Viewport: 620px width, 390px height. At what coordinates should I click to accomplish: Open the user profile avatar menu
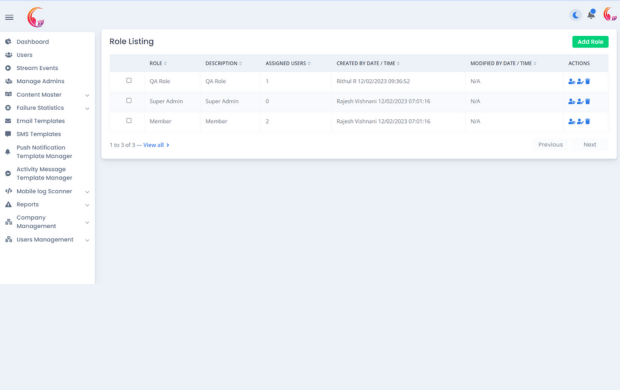tap(610, 15)
